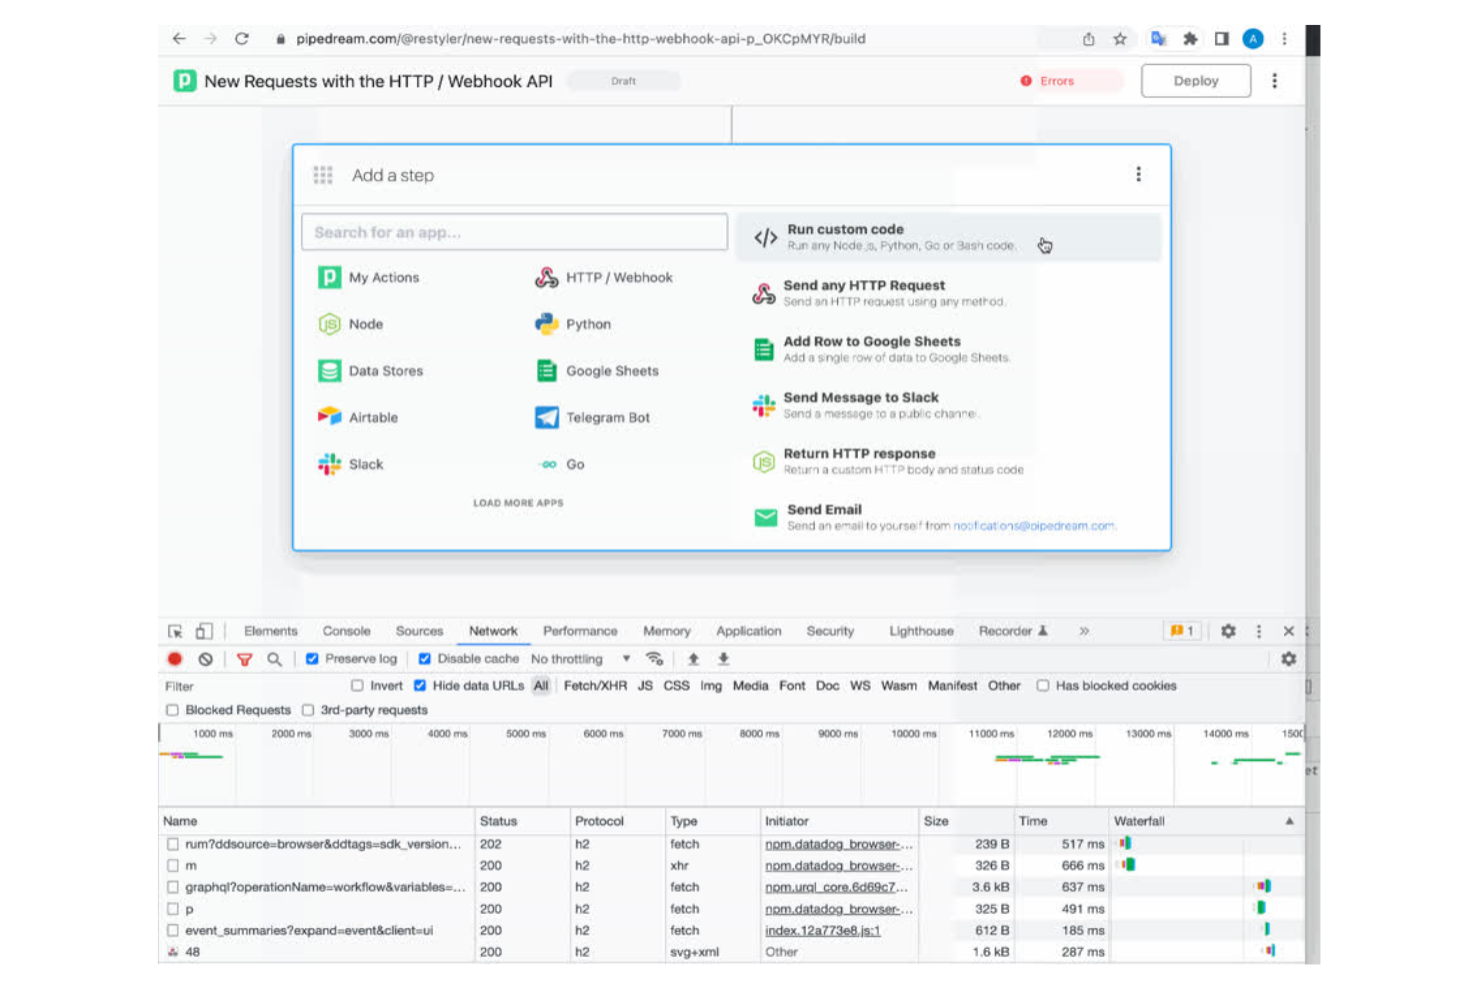Select the My Actions app
Screen dimensions: 1480x987
pos(369,277)
